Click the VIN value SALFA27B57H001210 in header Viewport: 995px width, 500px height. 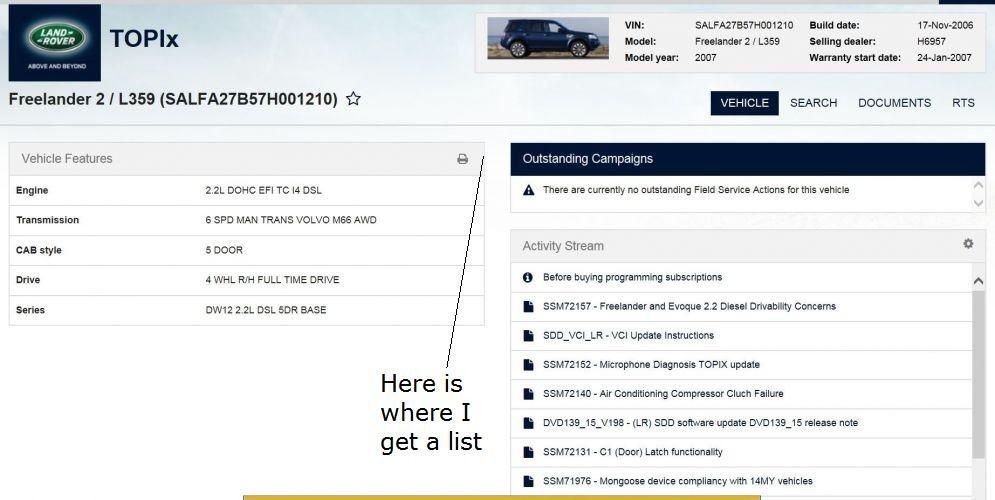pyautogui.click(x=744, y=25)
